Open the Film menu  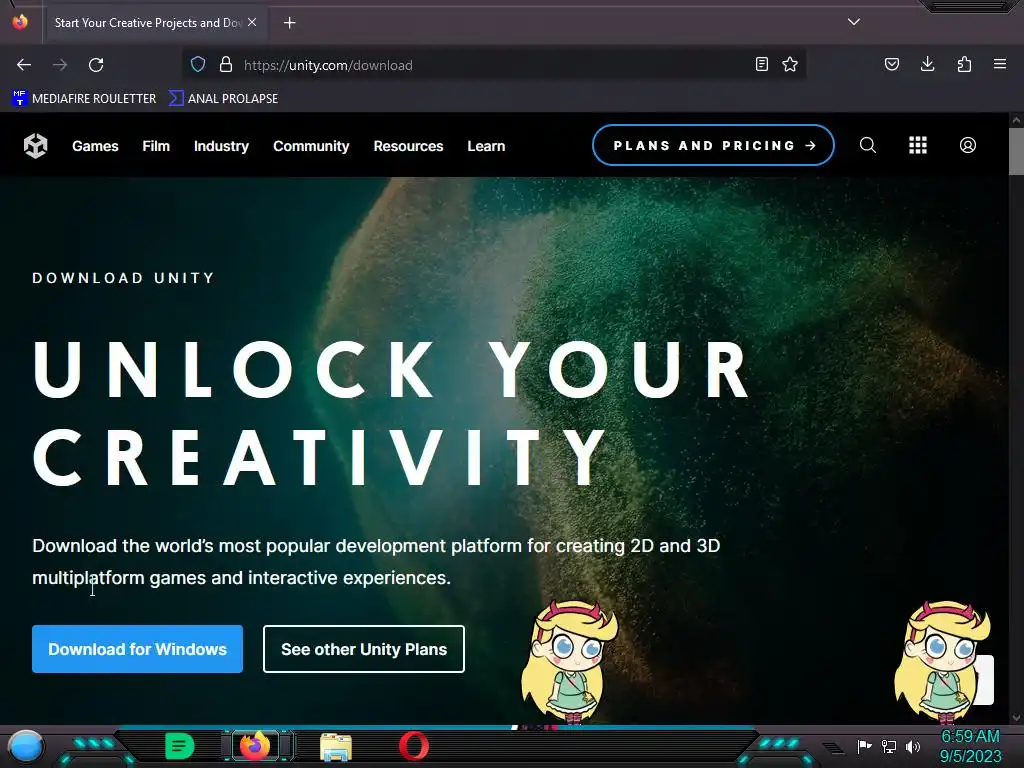pyautogui.click(x=156, y=146)
